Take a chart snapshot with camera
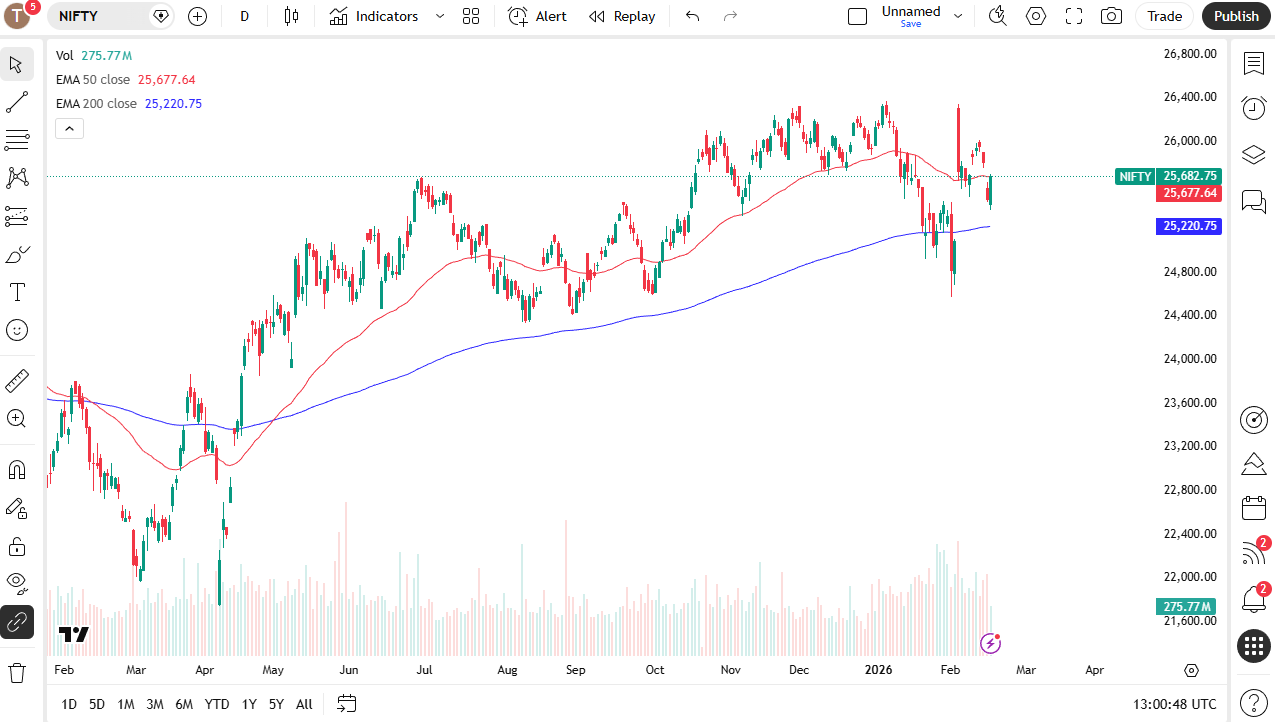 1111,16
